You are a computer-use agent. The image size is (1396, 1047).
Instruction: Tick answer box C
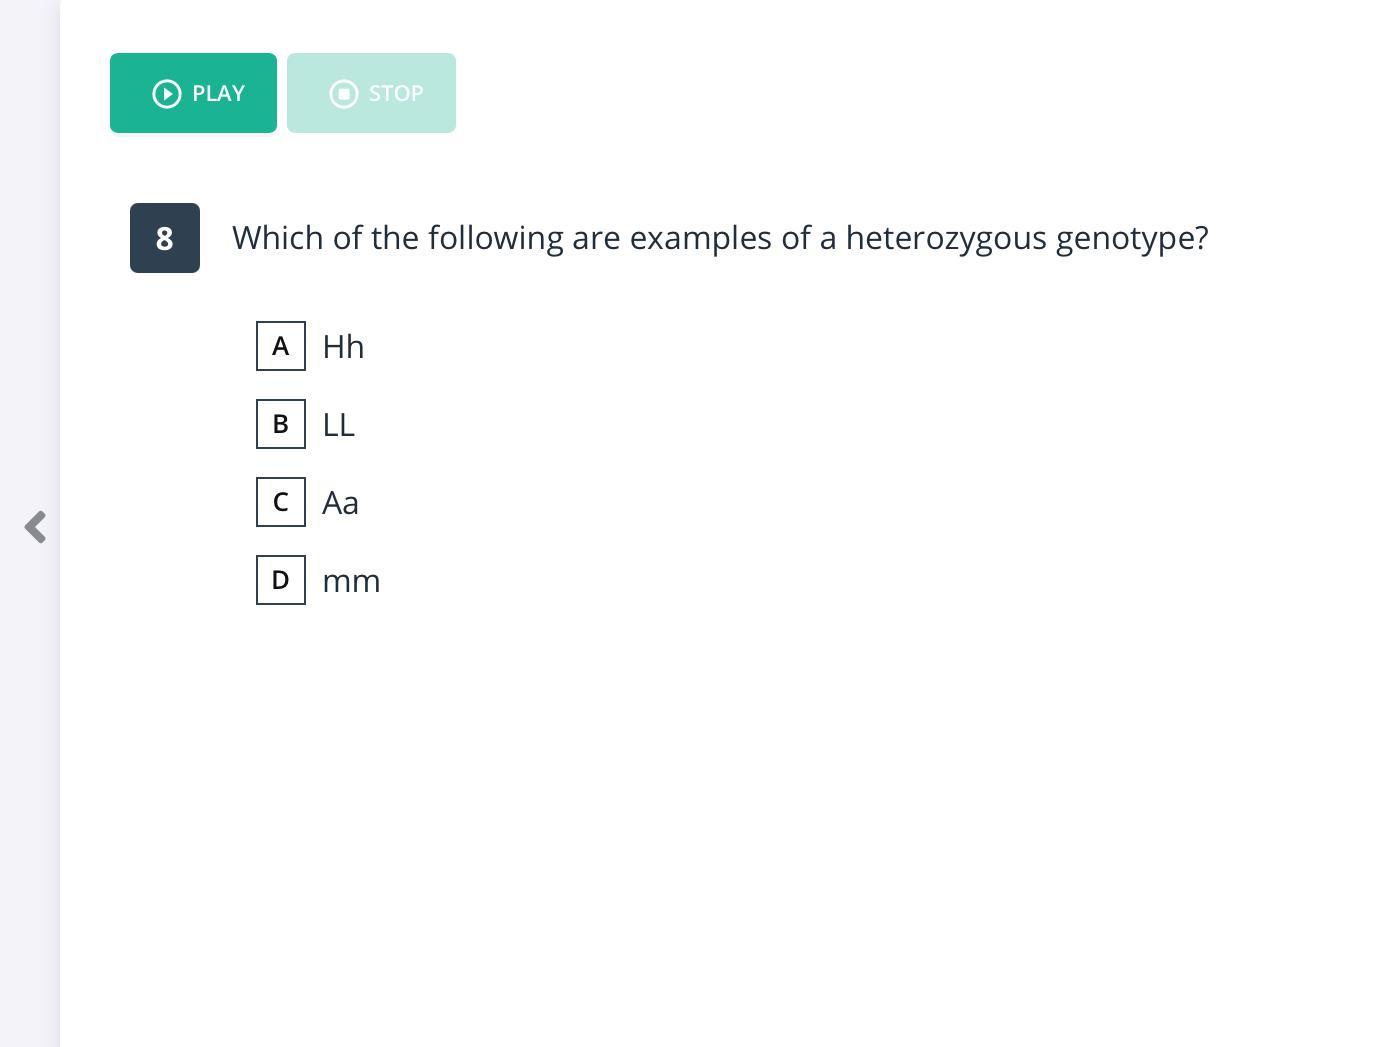pyautogui.click(x=281, y=502)
